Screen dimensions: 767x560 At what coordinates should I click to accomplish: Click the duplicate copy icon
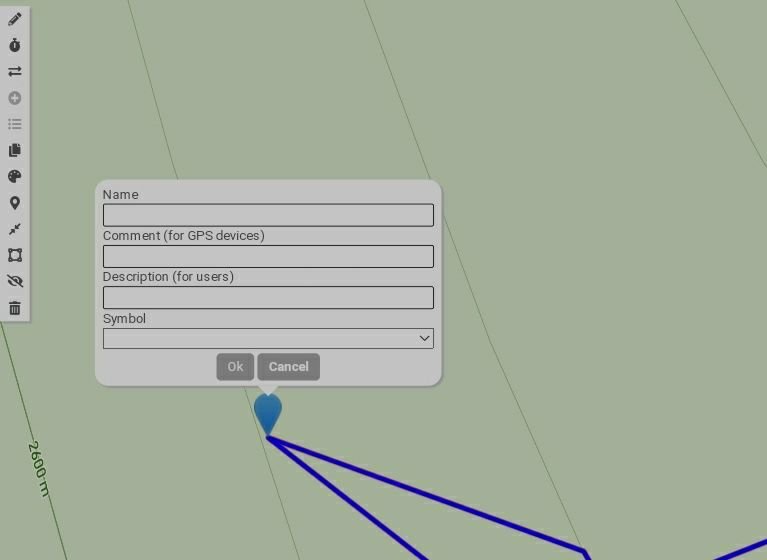coord(15,150)
